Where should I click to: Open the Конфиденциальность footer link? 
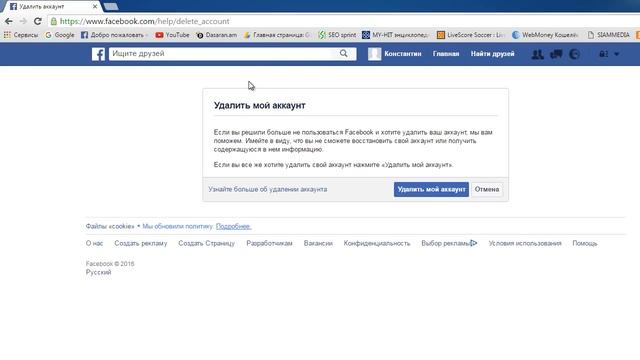click(377, 243)
